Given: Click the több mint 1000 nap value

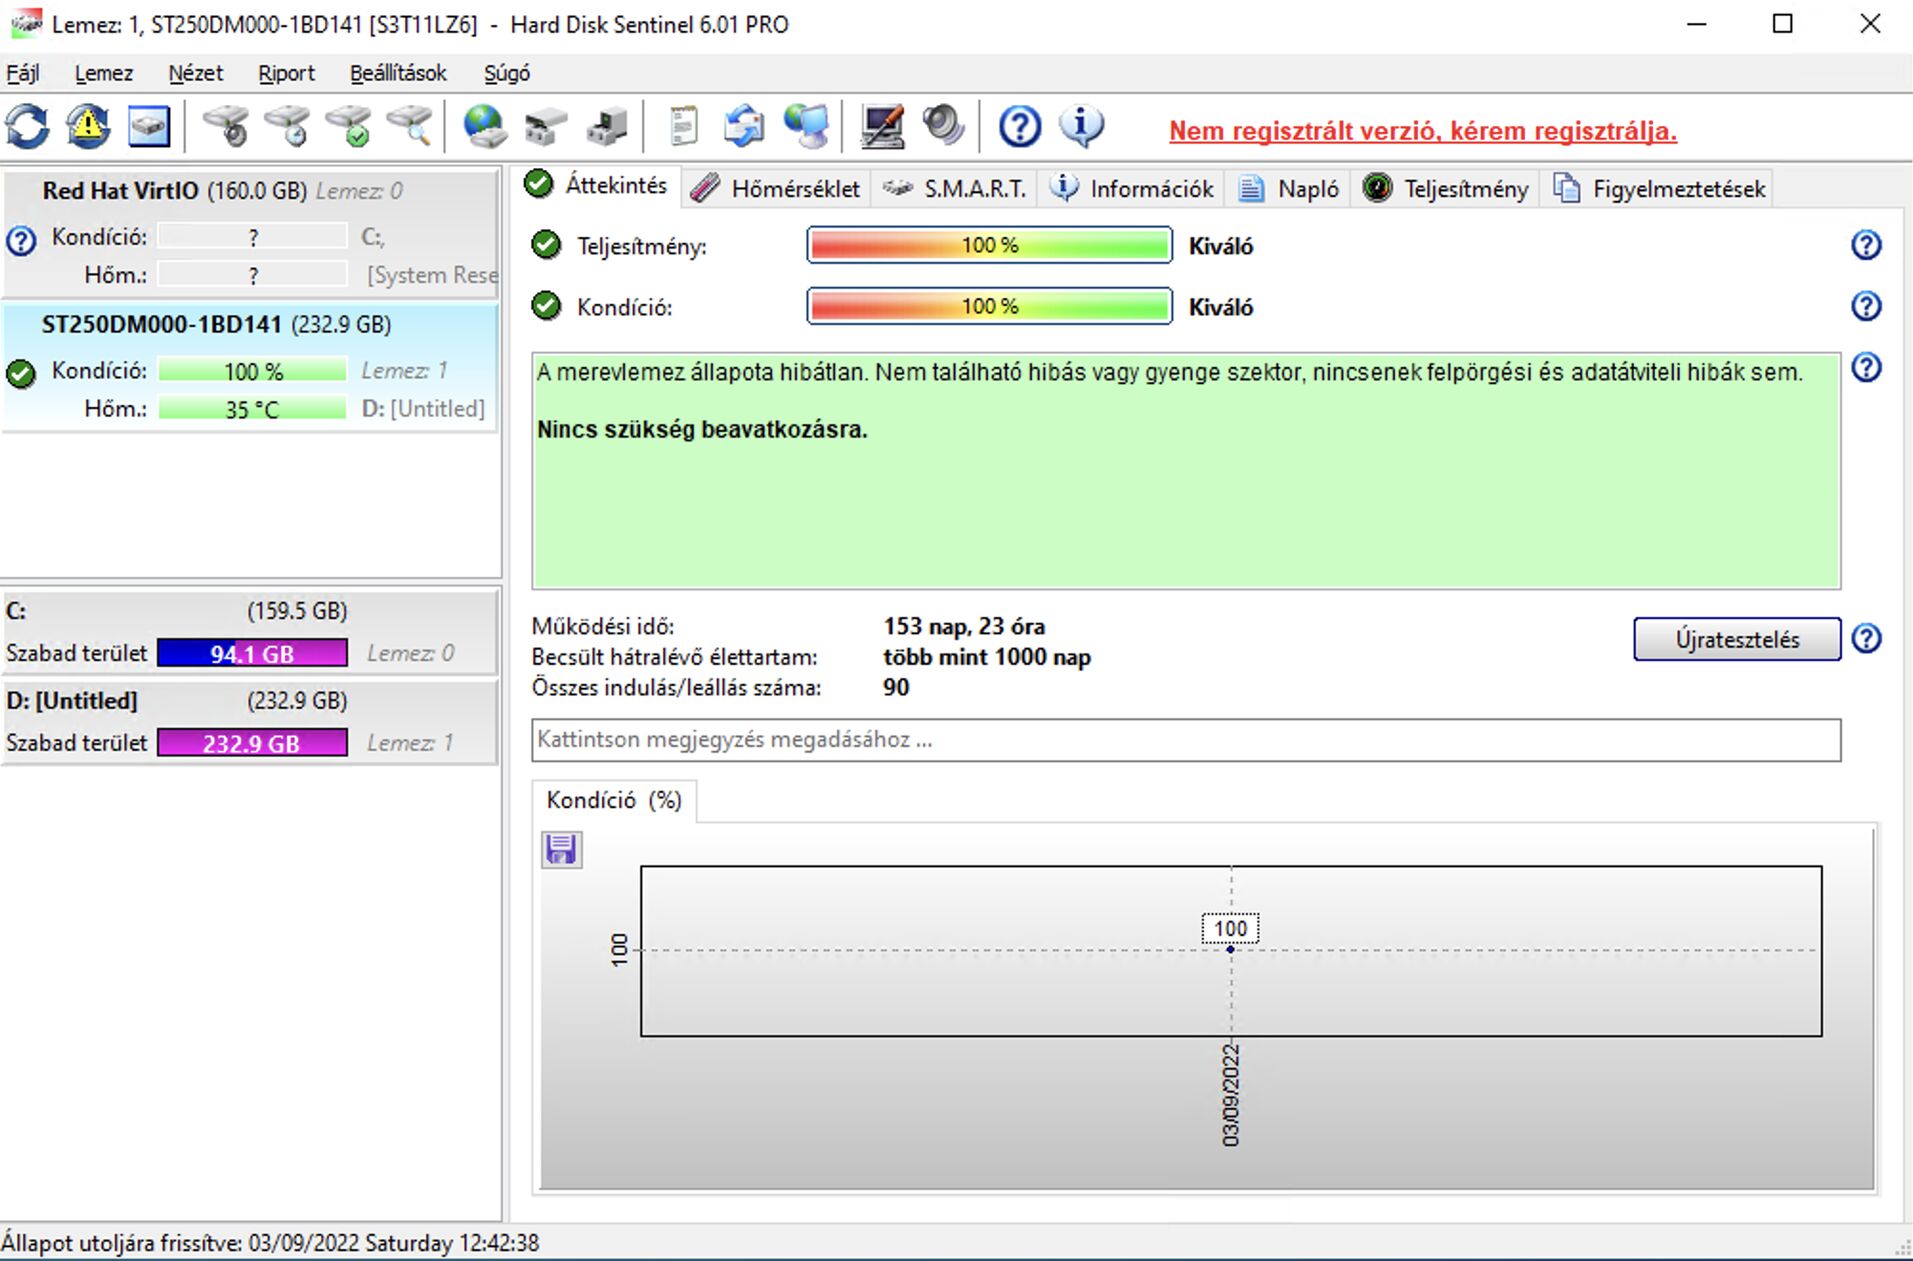Looking at the screenshot, I should (x=987, y=658).
